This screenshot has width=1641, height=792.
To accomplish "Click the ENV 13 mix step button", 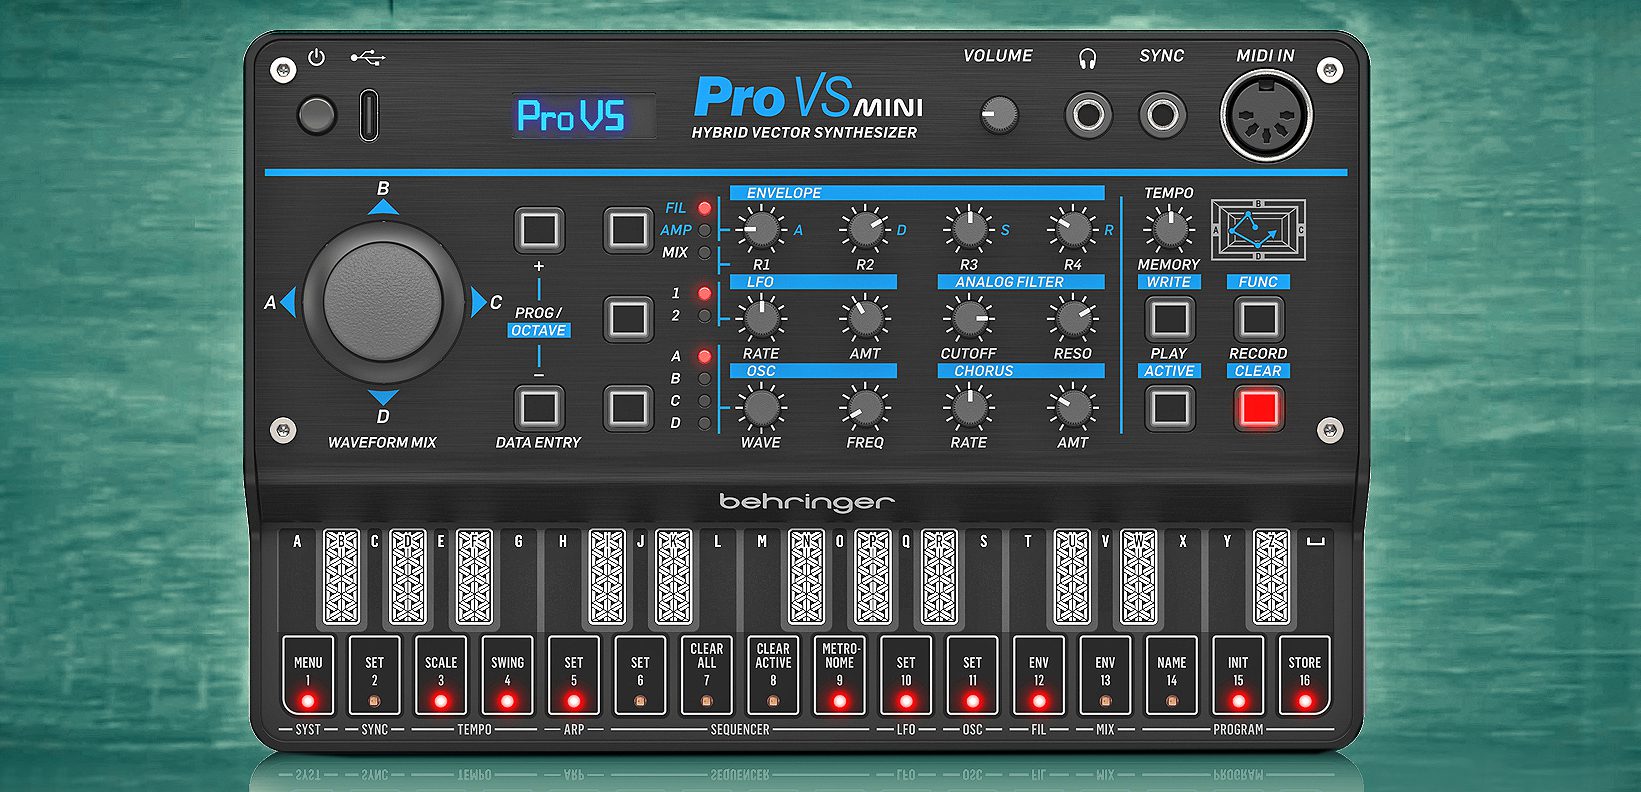I will (1105, 675).
